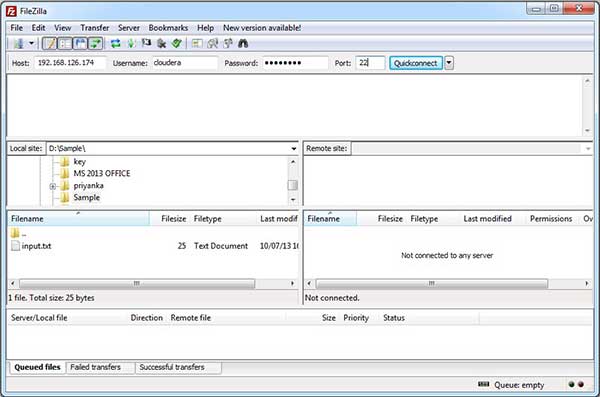The height and width of the screenshot is (397, 600).
Task: Open the Site Manager dropdown arrow
Action: pos(31,43)
